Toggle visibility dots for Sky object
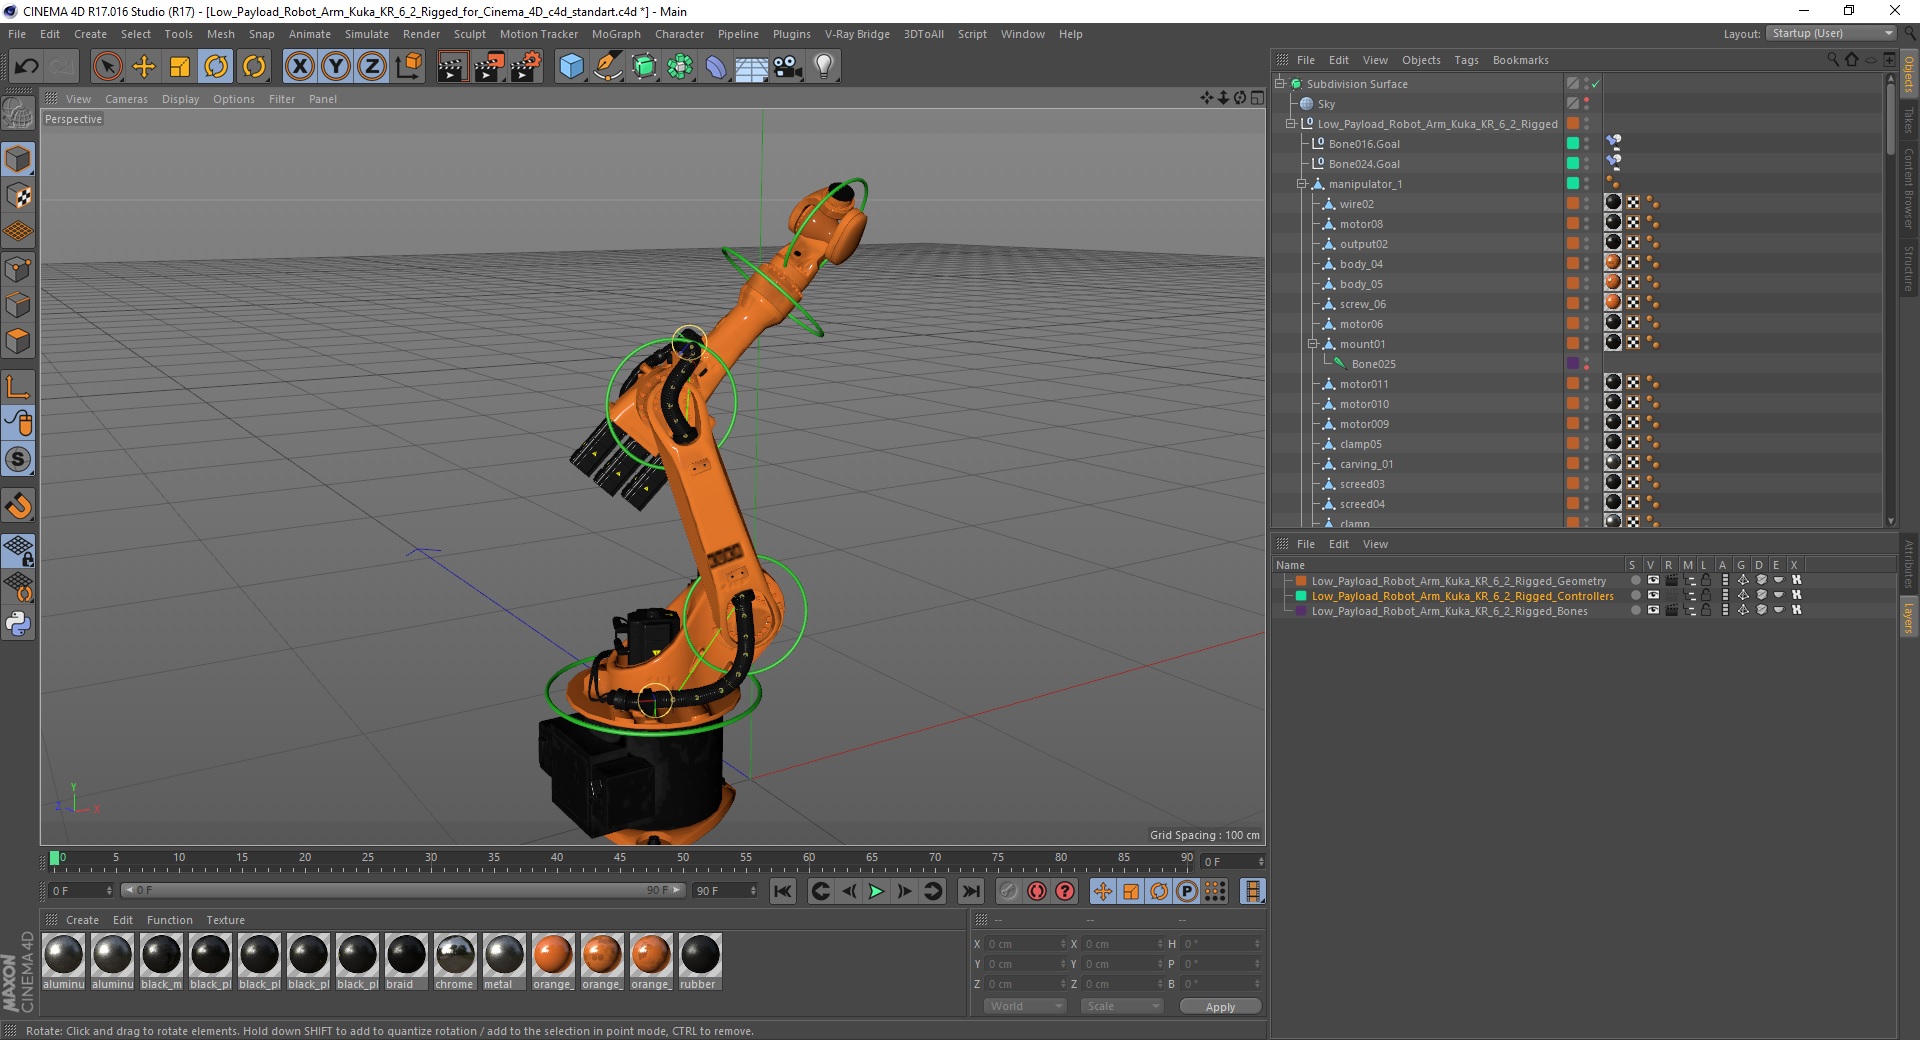 [1587, 104]
